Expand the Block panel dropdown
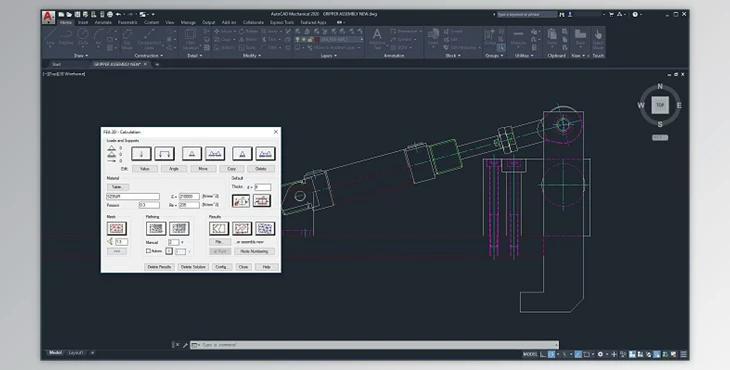The width and height of the screenshot is (730, 370). tap(453, 55)
